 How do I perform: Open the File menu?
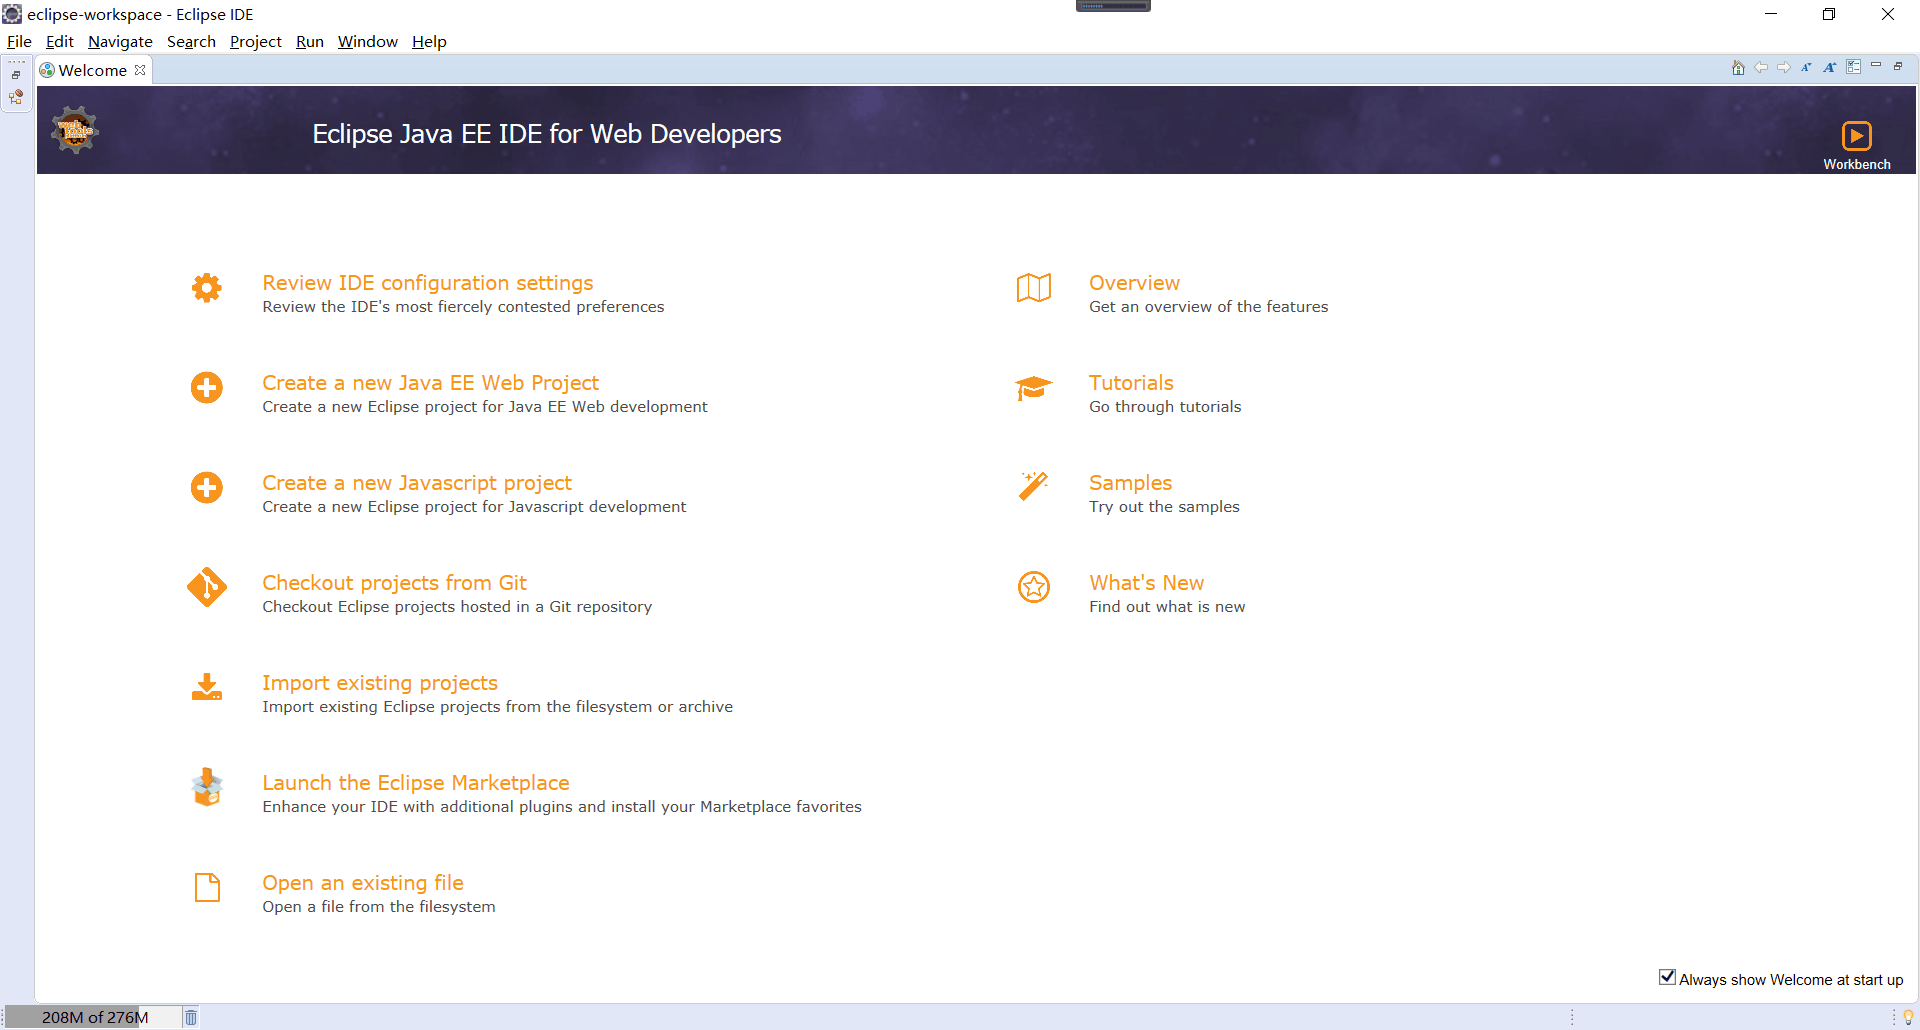point(19,41)
